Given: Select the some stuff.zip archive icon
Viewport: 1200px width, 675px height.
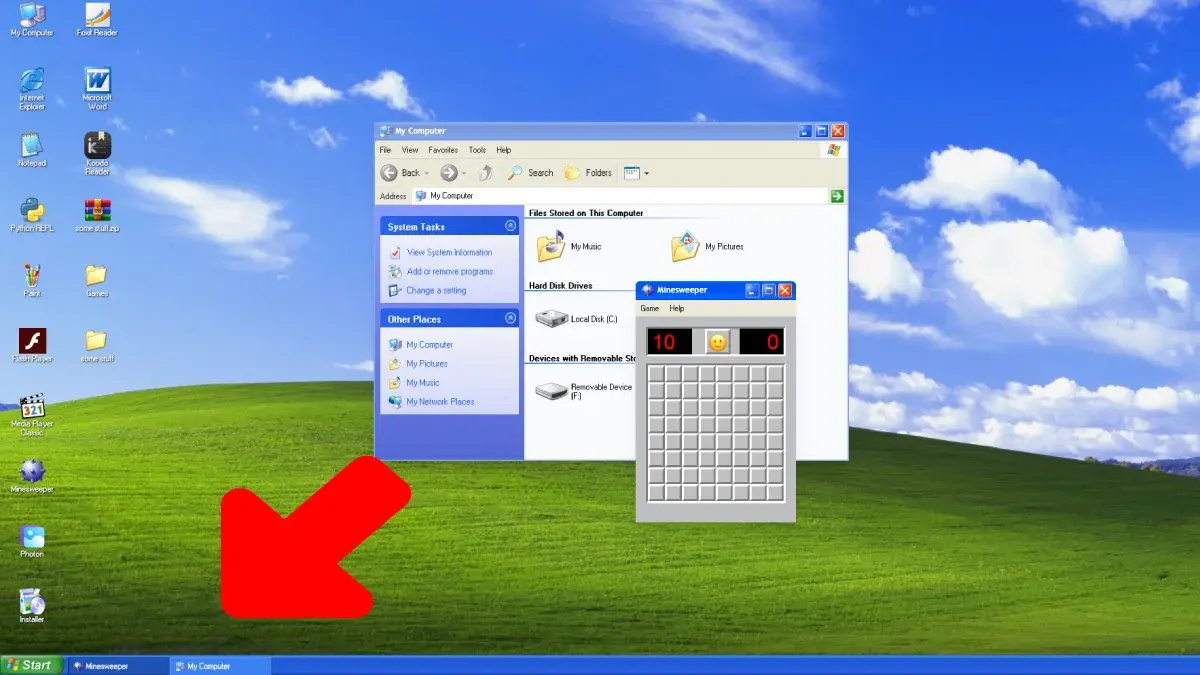Looking at the screenshot, I should [97, 215].
